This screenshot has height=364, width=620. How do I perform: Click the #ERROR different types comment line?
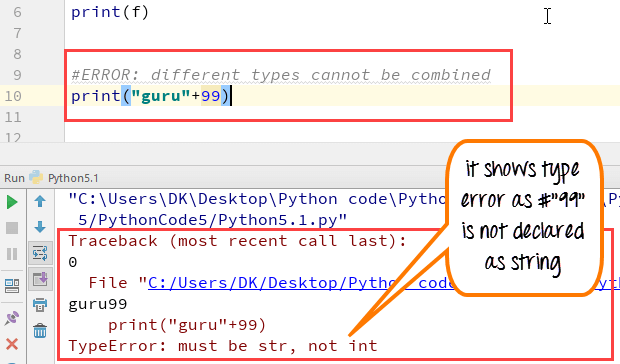click(281, 75)
